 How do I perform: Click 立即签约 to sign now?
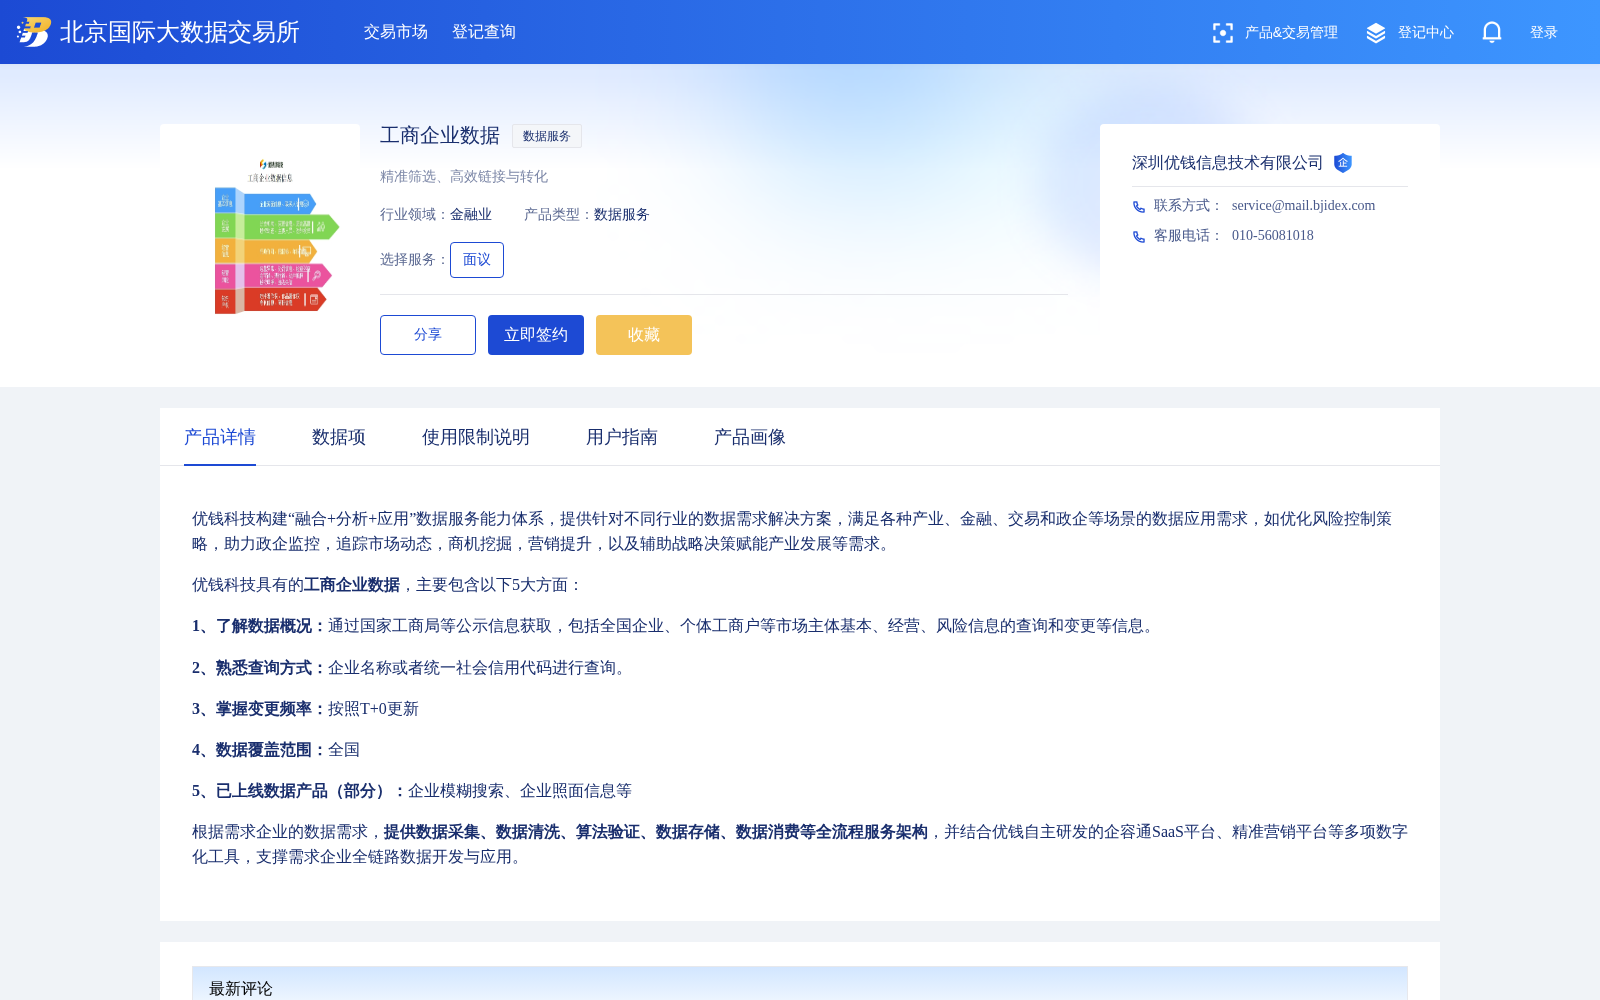(x=536, y=335)
